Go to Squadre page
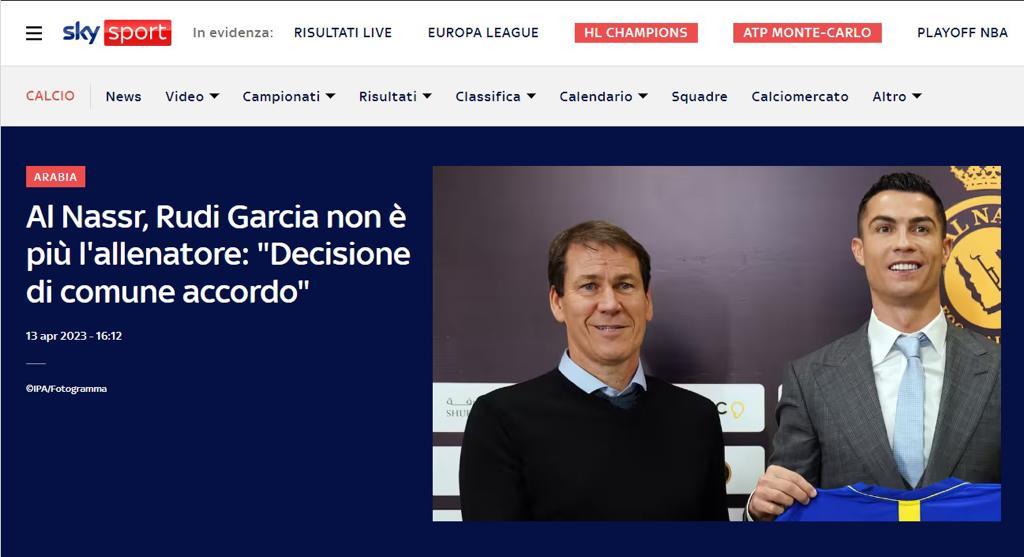Viewport: 1024px width, 557px height. (699, 97)
